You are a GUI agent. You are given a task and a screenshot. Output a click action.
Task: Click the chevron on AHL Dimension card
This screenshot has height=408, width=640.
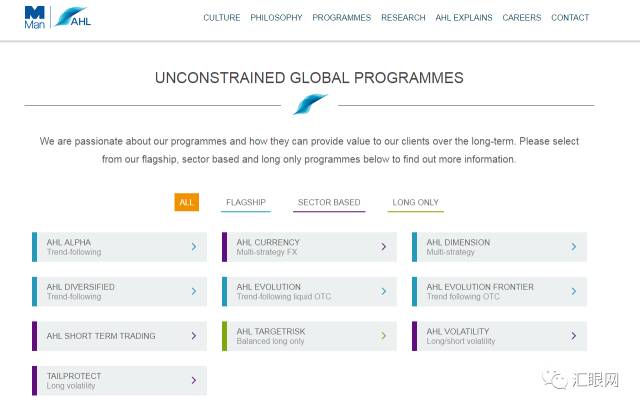573,247
